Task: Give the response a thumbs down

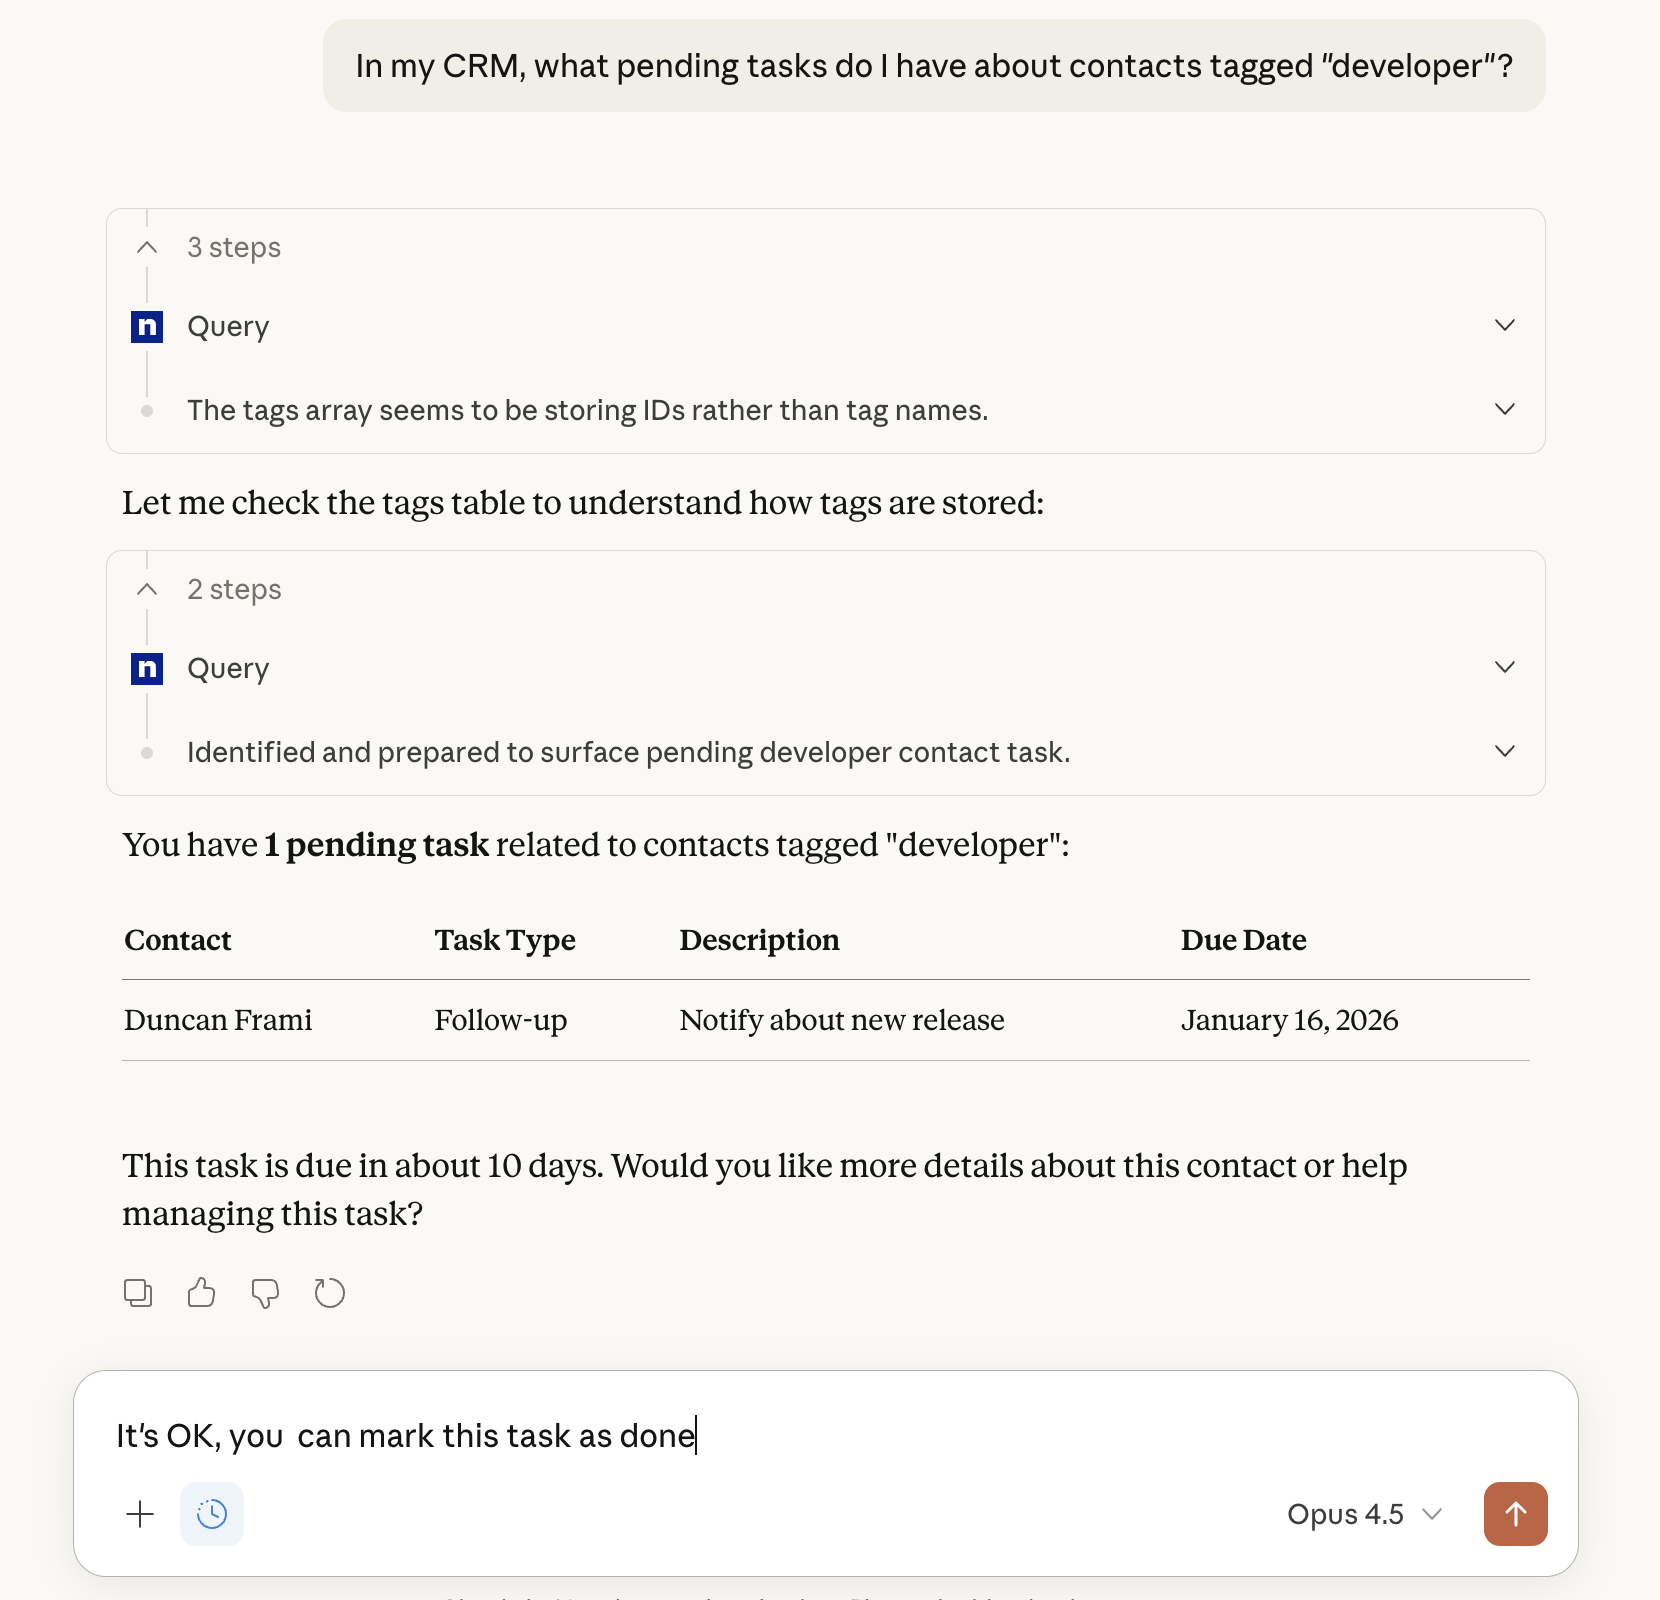Action: coord(265,1293)
